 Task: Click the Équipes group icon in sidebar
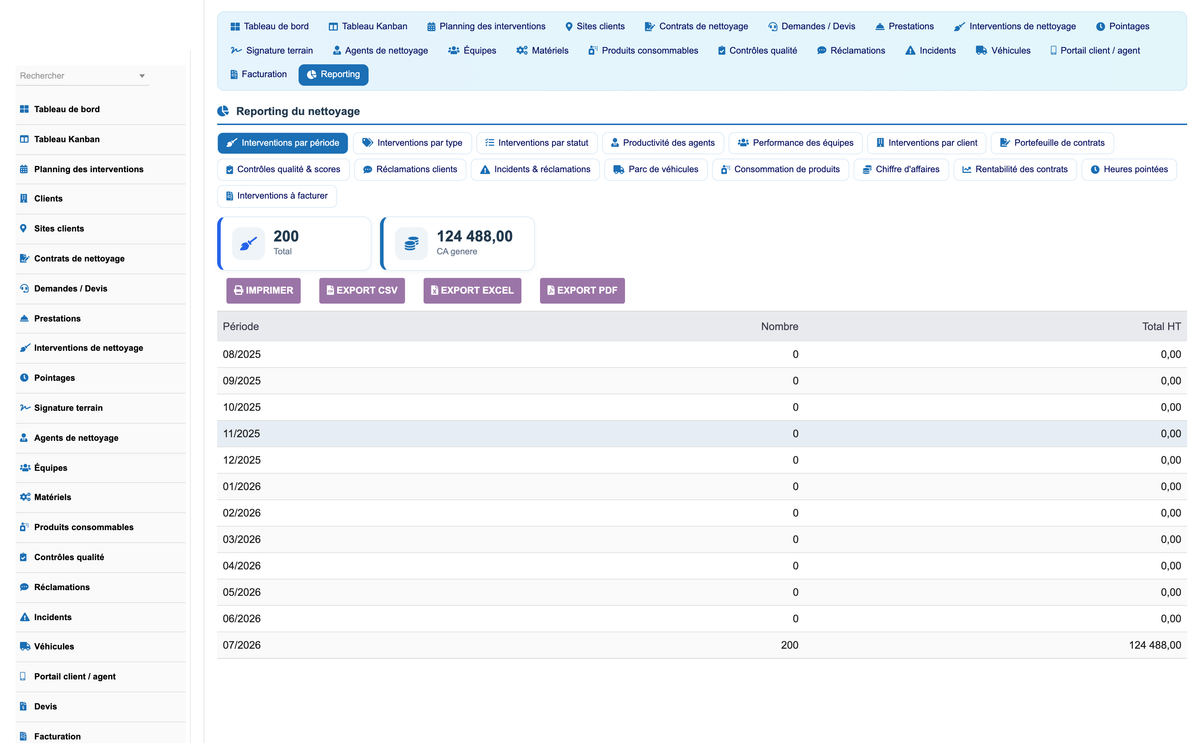[x=24, y=468]
